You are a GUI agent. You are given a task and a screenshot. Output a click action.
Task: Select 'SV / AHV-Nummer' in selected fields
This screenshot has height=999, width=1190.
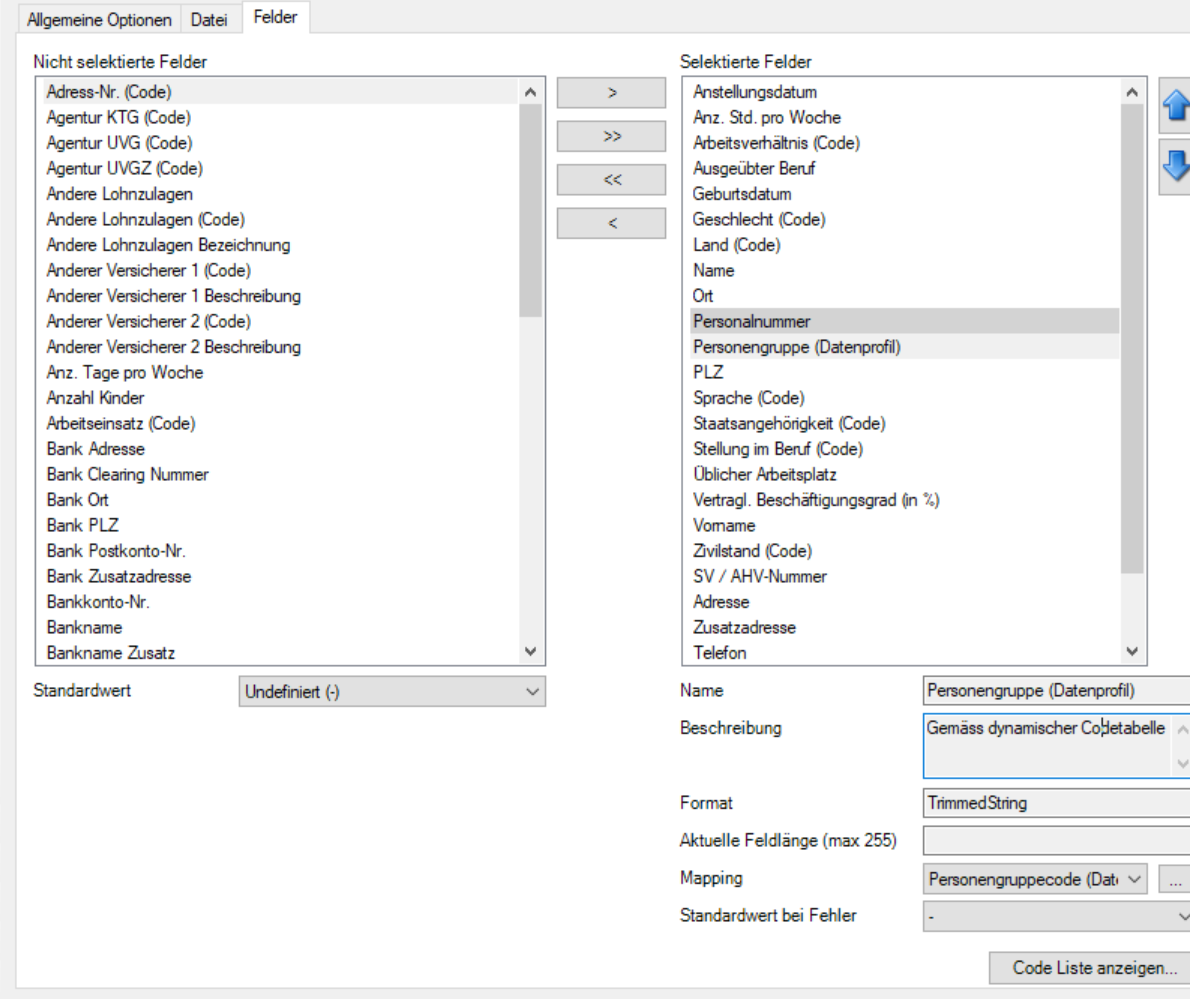pos(905,577)
